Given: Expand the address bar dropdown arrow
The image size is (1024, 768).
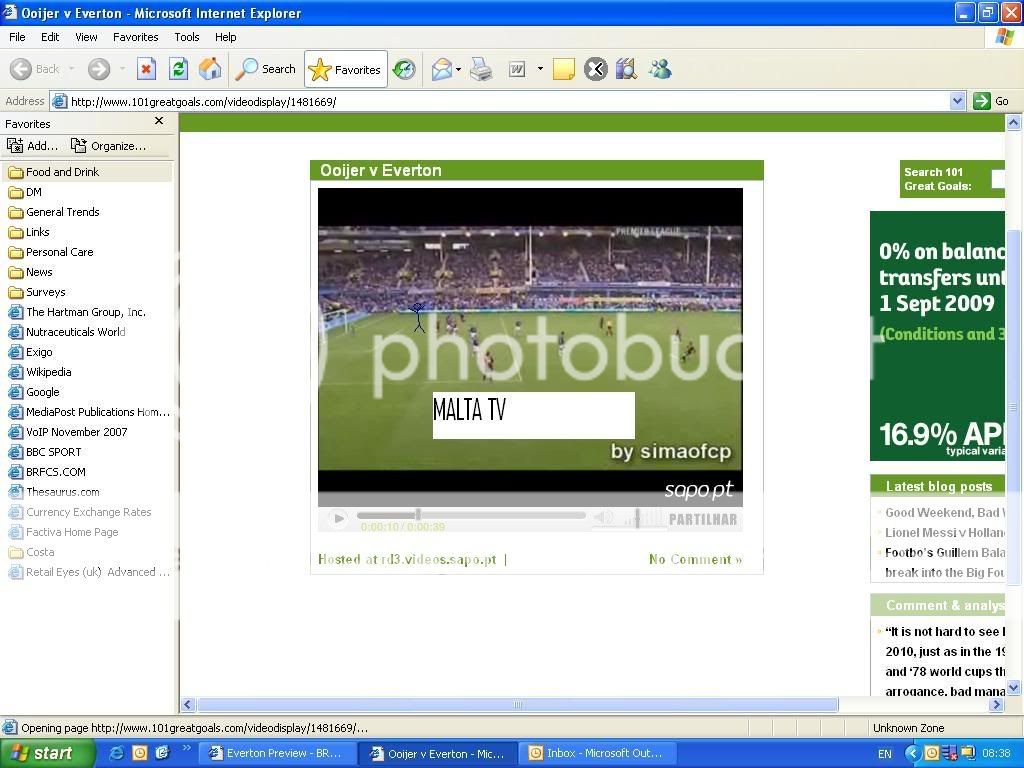Looking at the screenshot, I should click(957, 101).
